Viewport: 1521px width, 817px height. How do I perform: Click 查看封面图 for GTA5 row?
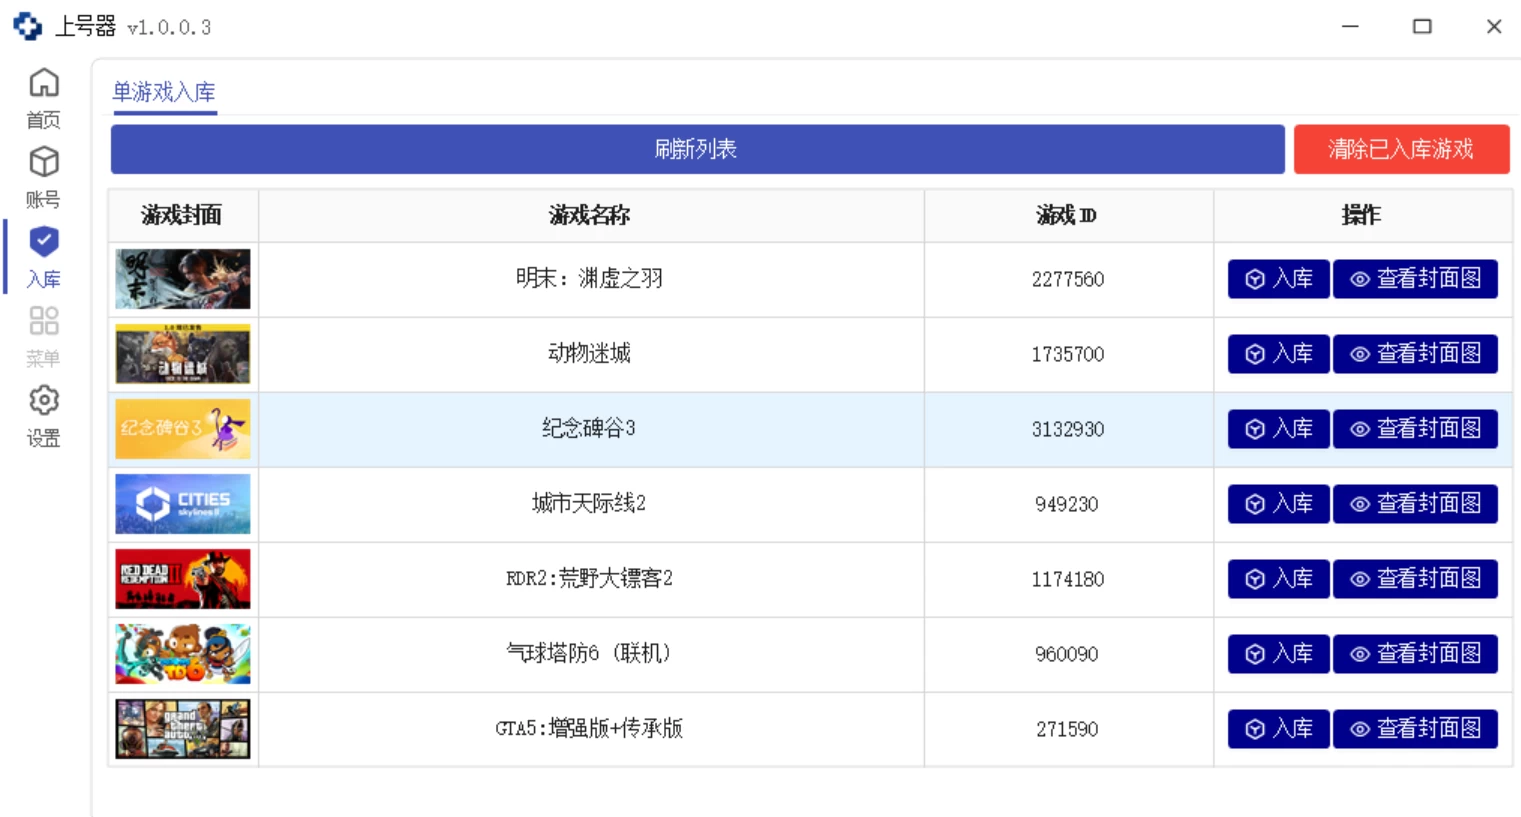pyautogui.click(x=1415, y=729)
